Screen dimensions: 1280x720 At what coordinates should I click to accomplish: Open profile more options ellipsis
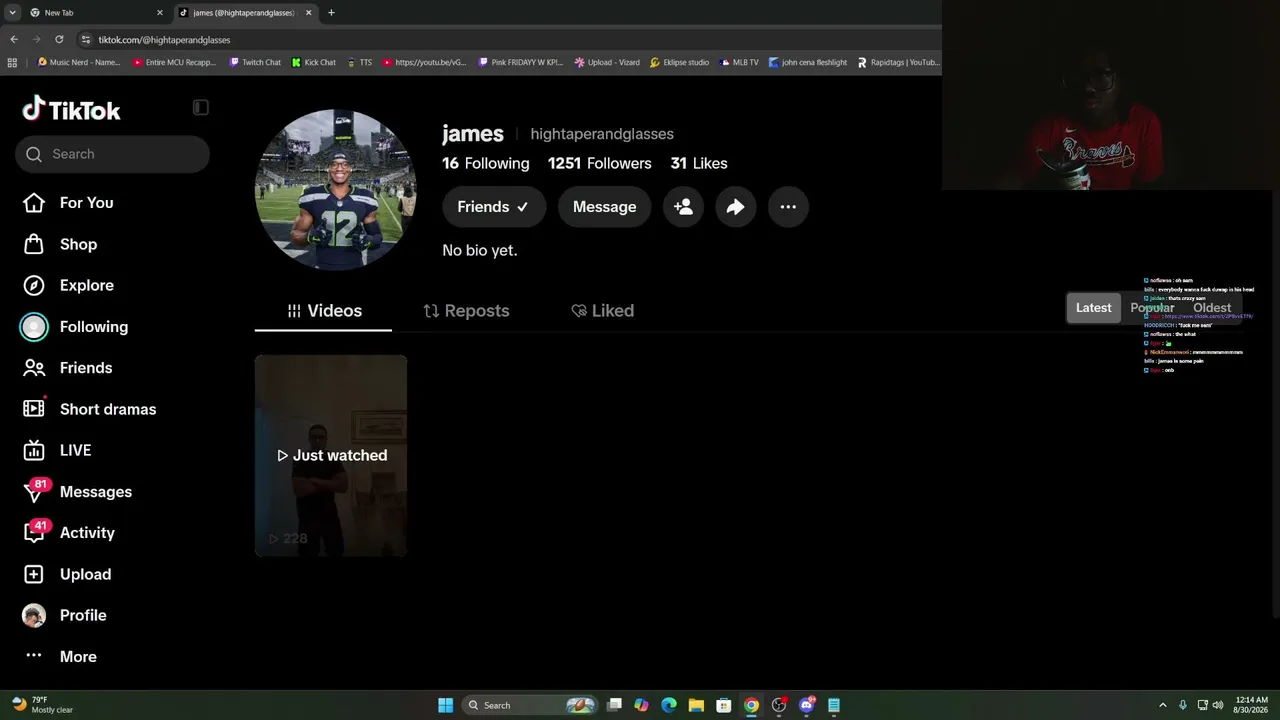click(x=788, y=207)
